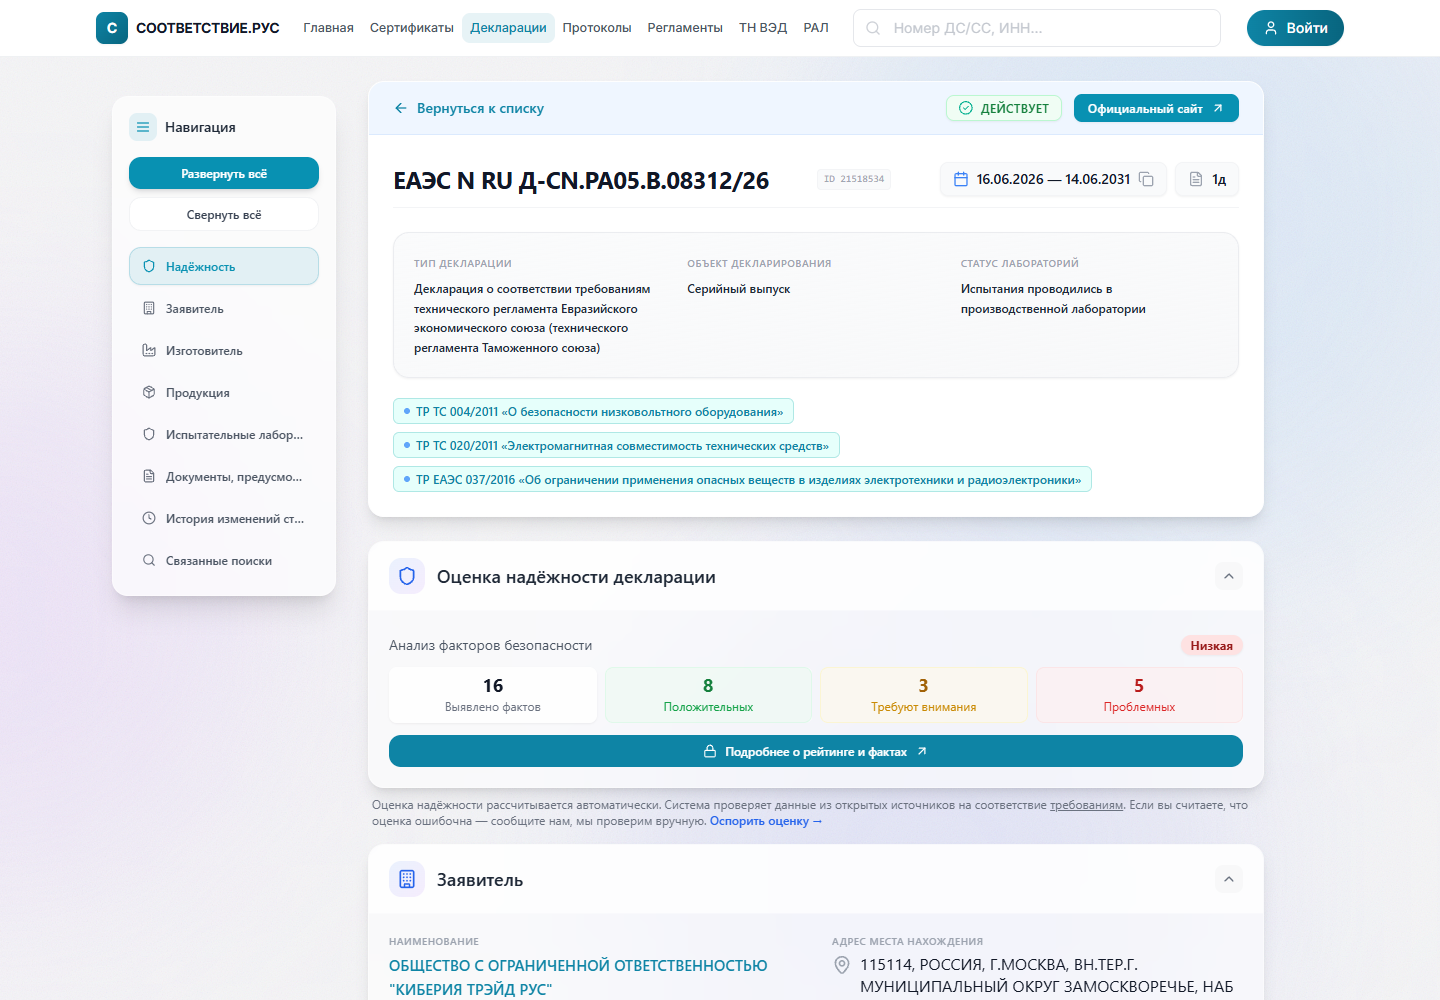
Task: Click the back arrow icon near Вернуться к списку
Action: [x=401, y=108]
